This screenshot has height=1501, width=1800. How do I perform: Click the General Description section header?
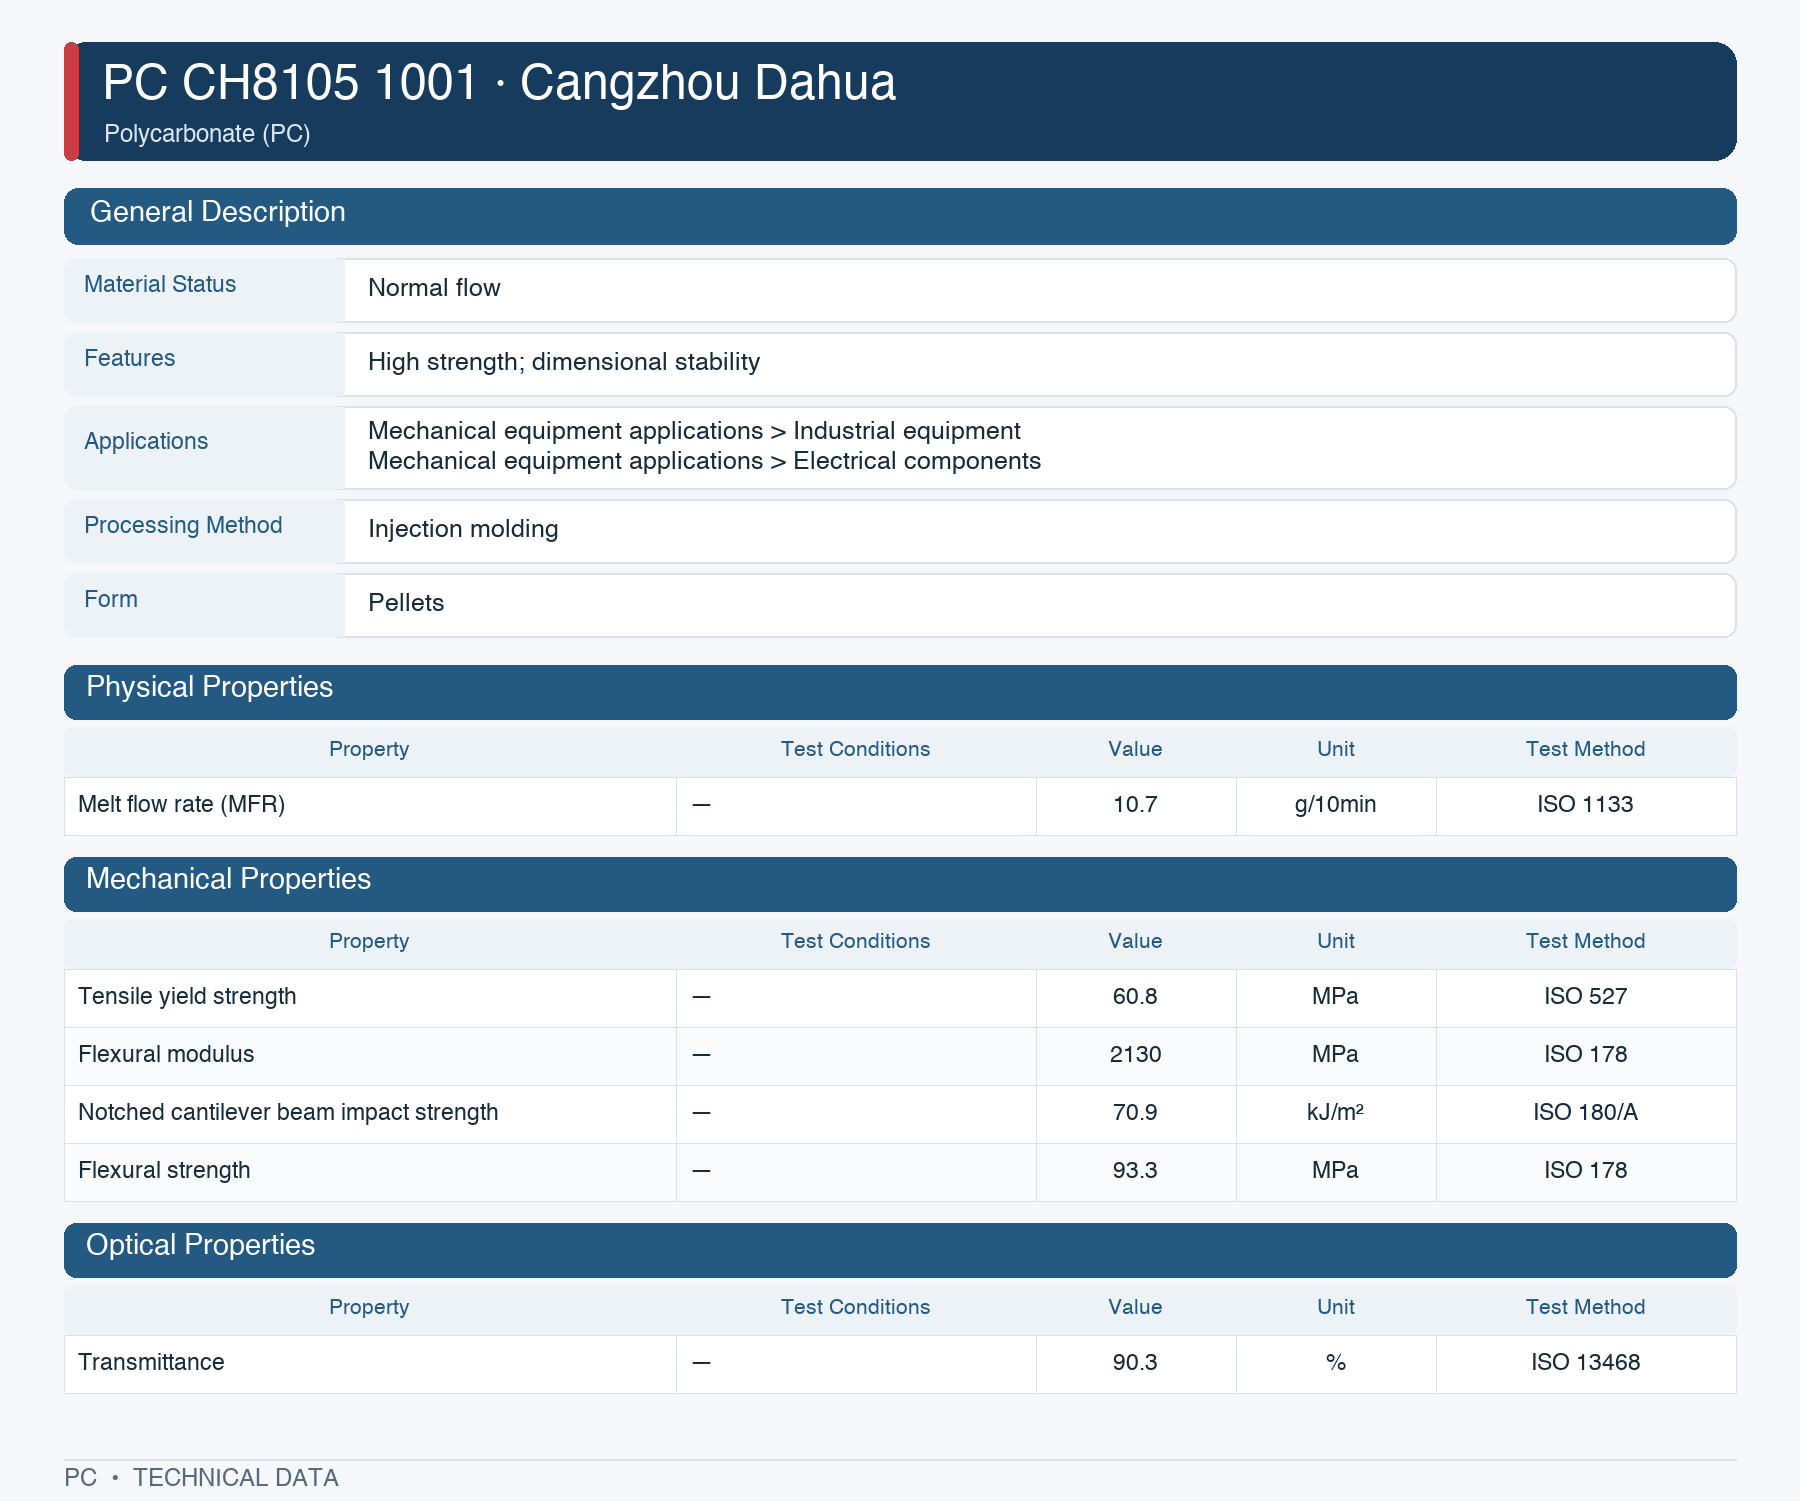[900, 216]
